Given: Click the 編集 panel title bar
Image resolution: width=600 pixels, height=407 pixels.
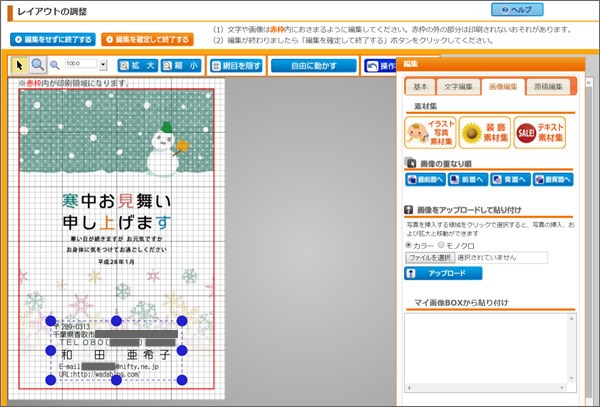Looking at the screenshot, I should (491, 64).
